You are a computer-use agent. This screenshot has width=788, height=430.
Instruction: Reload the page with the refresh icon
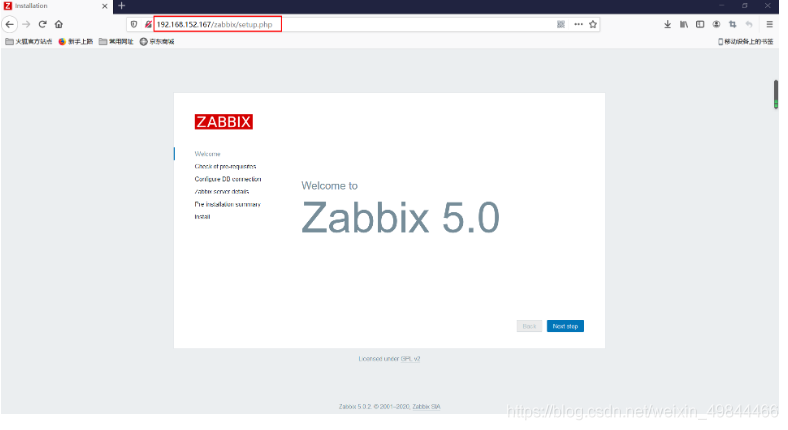tap(43, 24)
